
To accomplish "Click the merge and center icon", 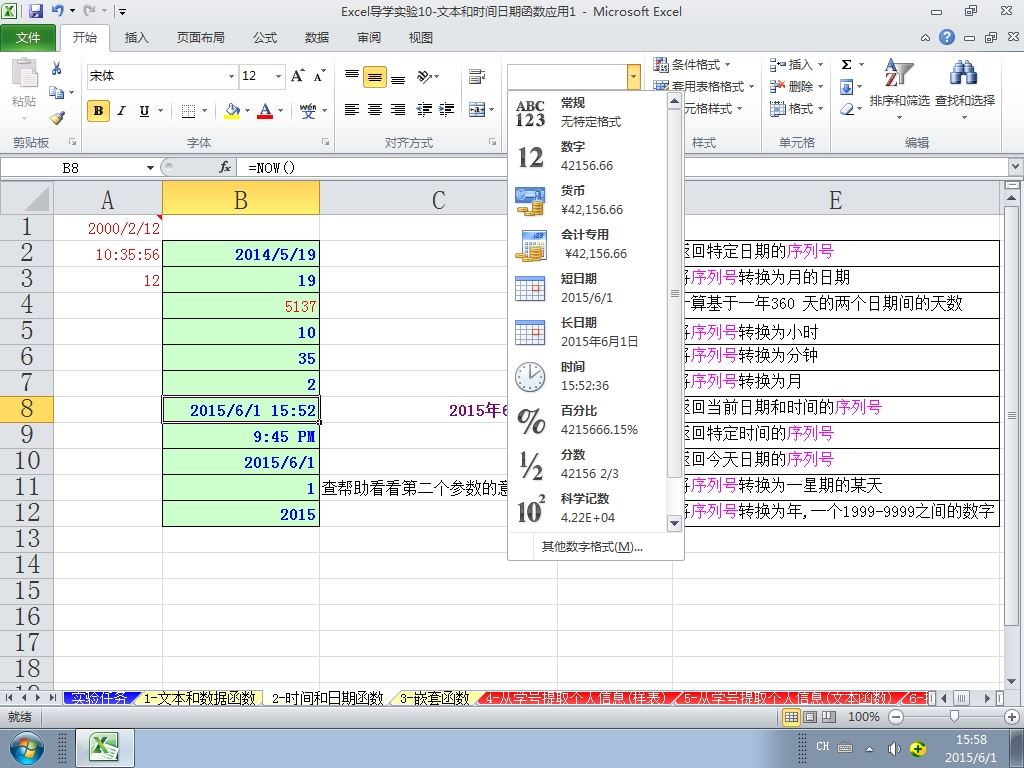I will (477, 110).
